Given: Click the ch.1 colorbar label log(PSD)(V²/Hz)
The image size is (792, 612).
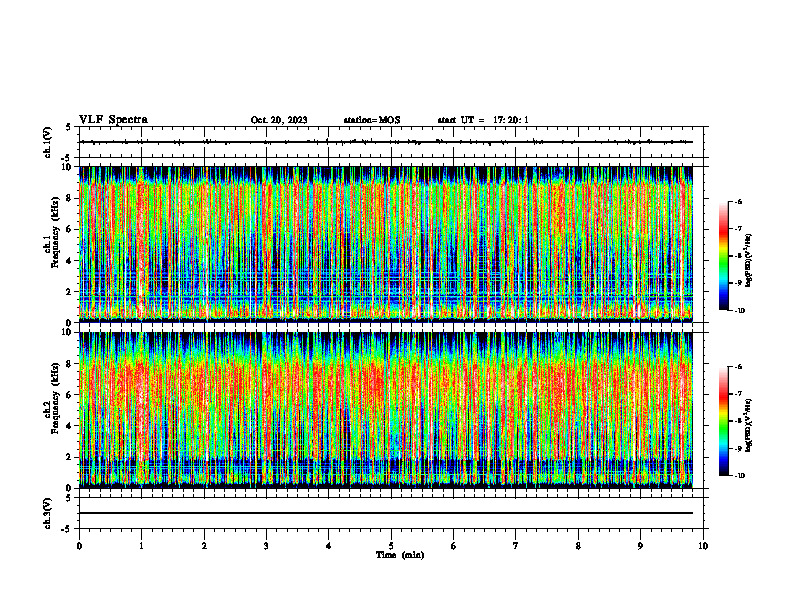Looking at the screenshot, I should [749, 260].
